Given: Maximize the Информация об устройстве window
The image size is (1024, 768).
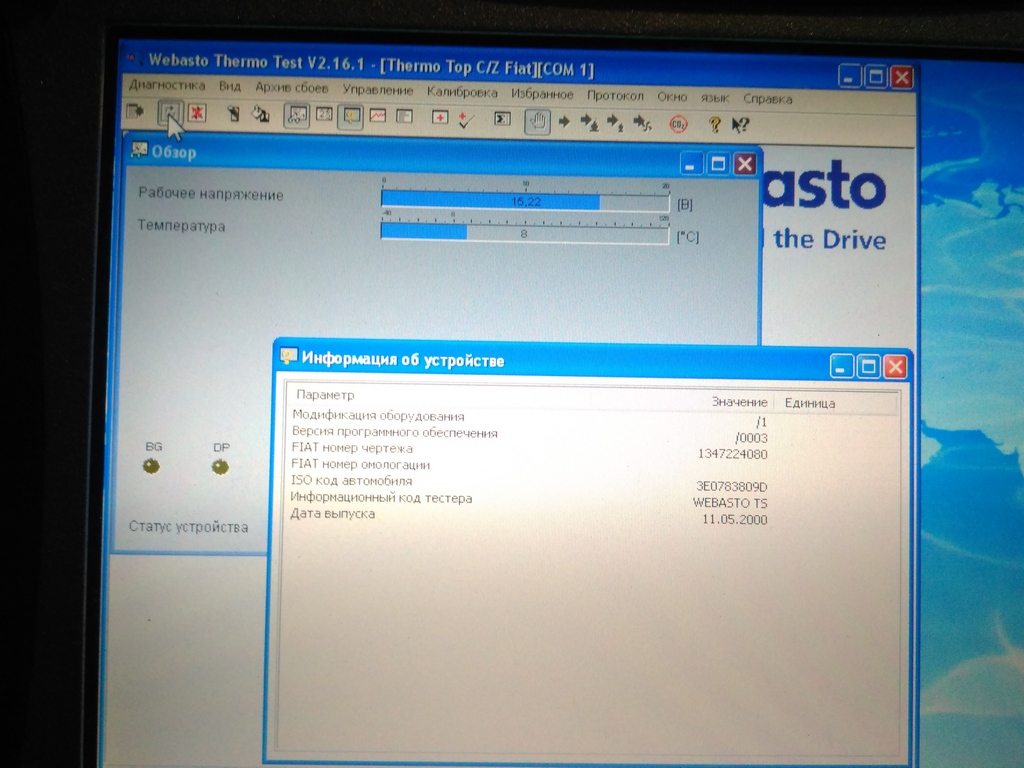Looking at the screenshot, I should 868,366.
